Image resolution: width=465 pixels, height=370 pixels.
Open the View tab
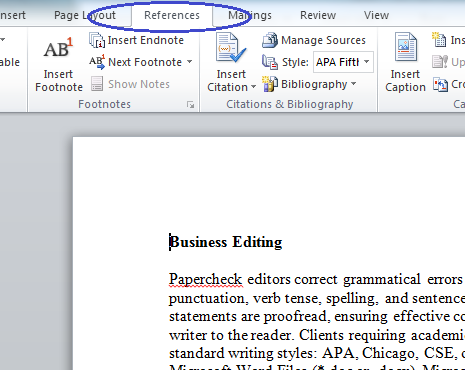point(376,15)
